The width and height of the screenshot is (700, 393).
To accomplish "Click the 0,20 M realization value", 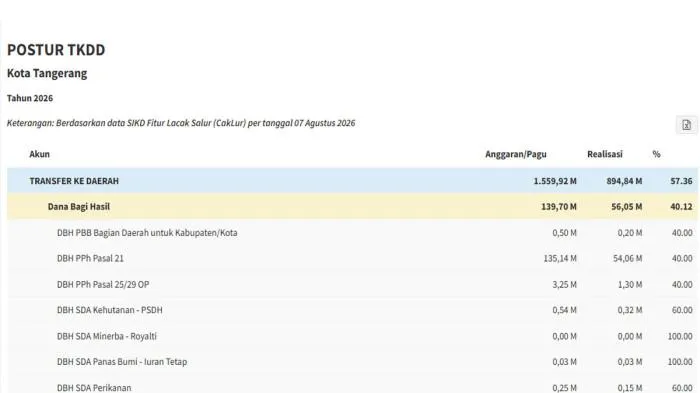I will point(630,233).
